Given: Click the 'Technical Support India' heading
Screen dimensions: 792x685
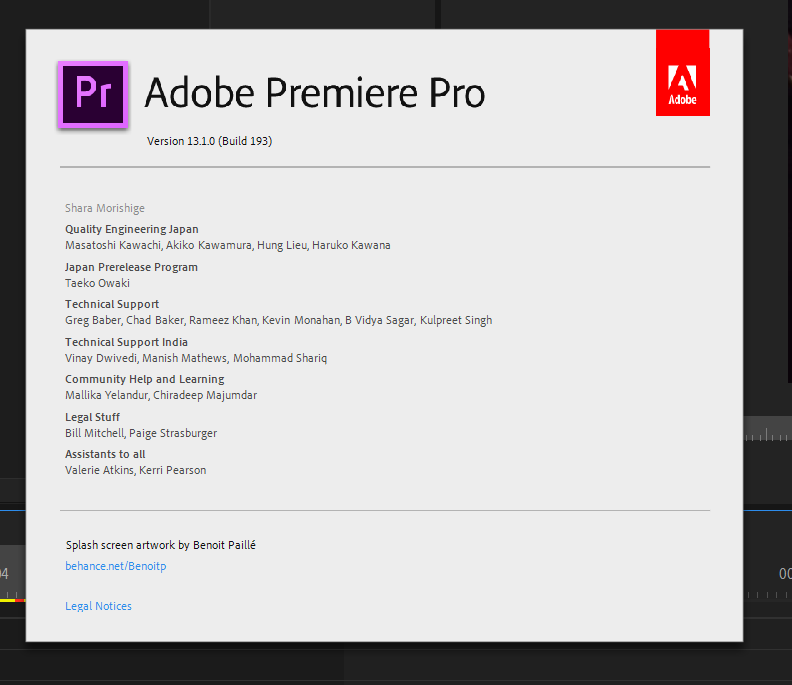Looking at the screenshot, I should click(x=126, y=342).
